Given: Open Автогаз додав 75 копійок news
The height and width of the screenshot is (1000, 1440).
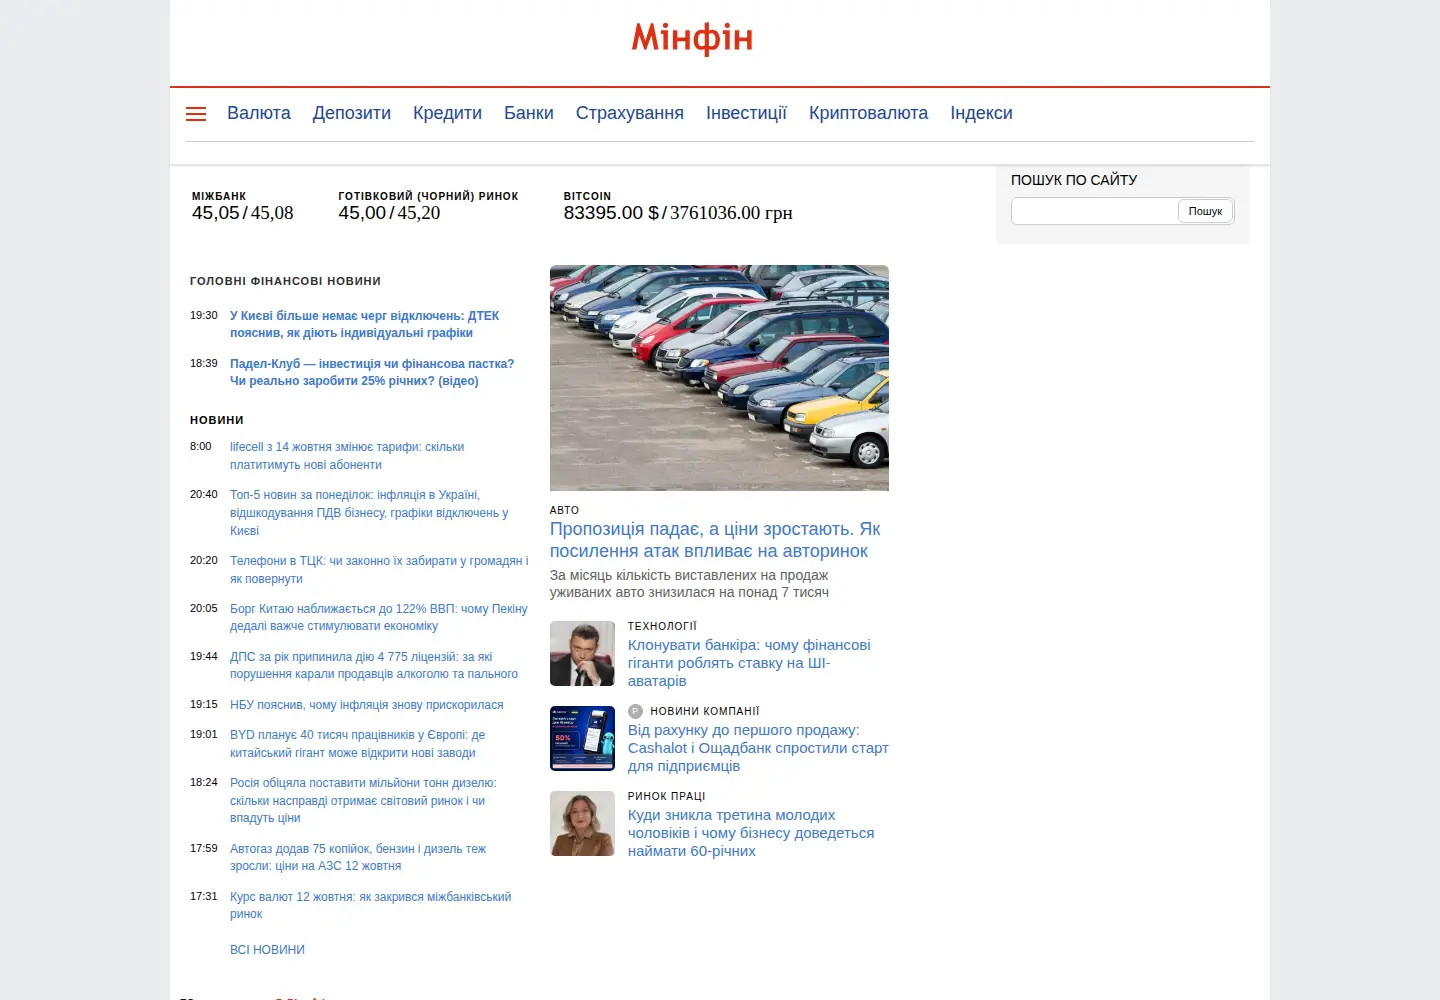Looking at the screenshot, I should [x=358, y=857].
